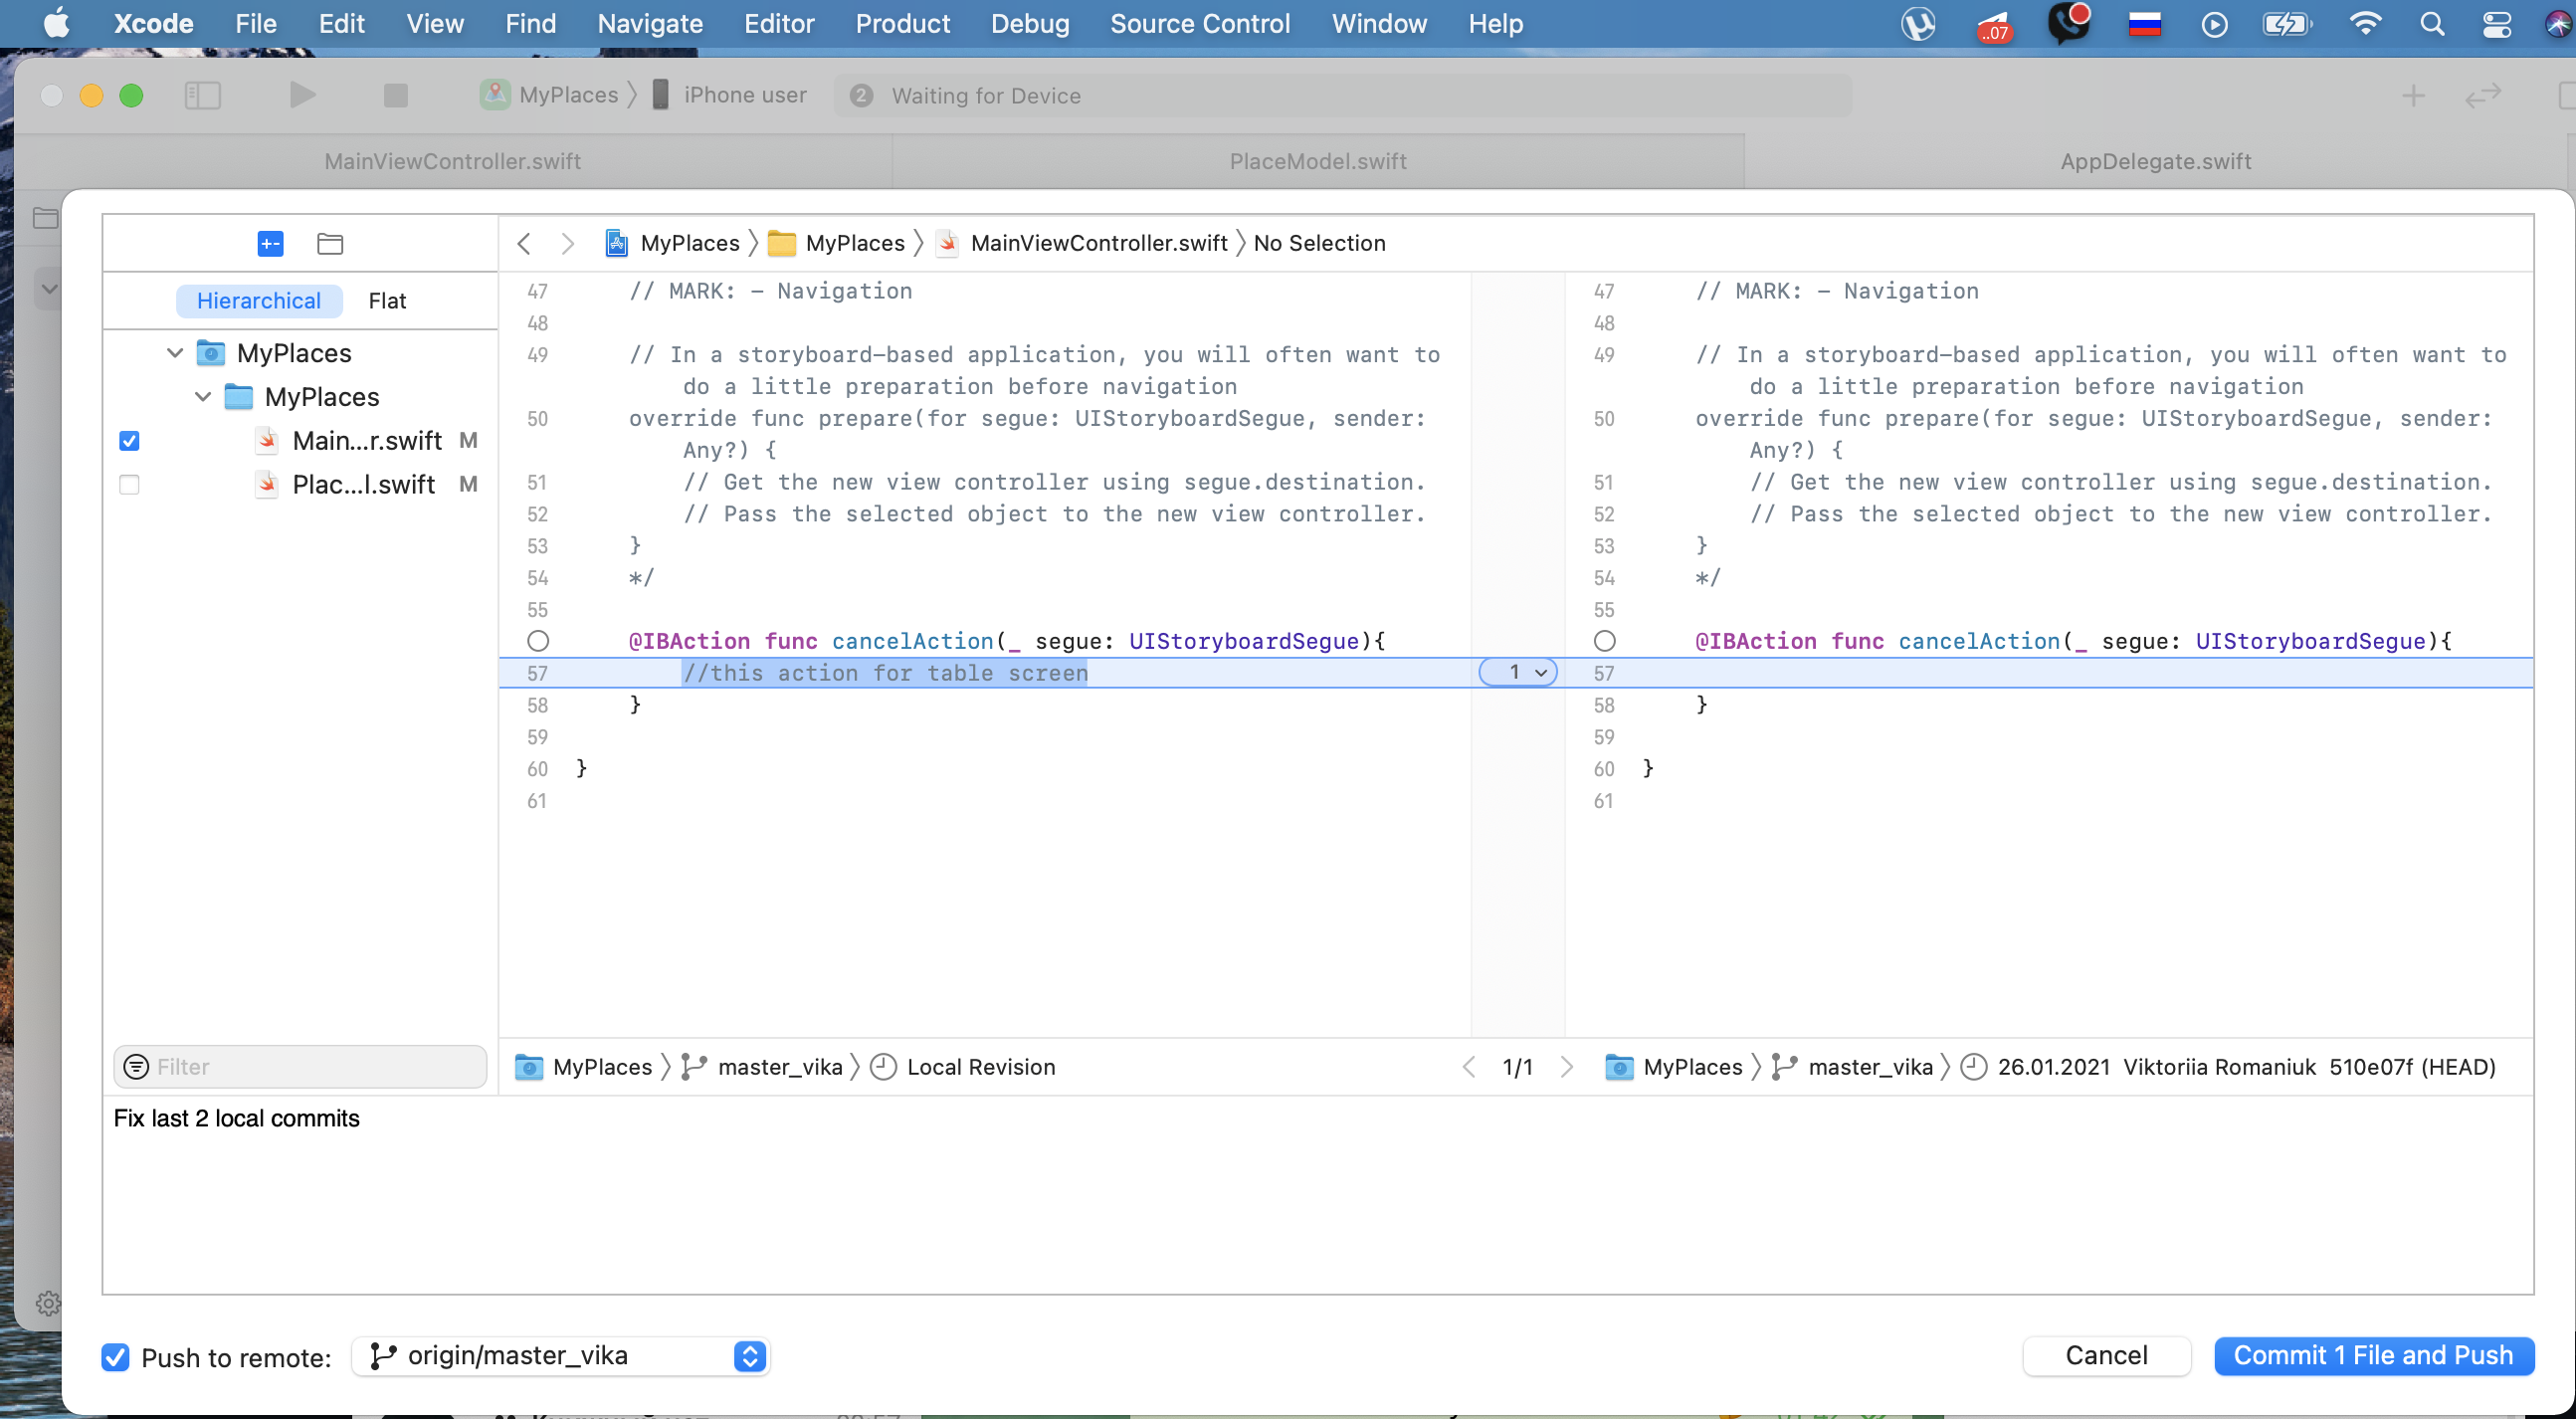
Task: Click the Stop button in Xcode toolbar
Action: 396,95
